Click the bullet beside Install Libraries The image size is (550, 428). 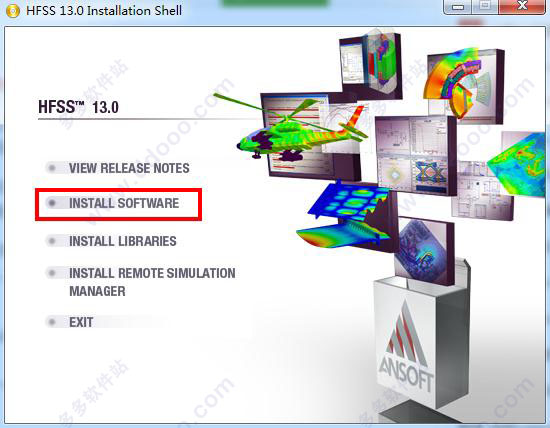click(x=52, y=241)
